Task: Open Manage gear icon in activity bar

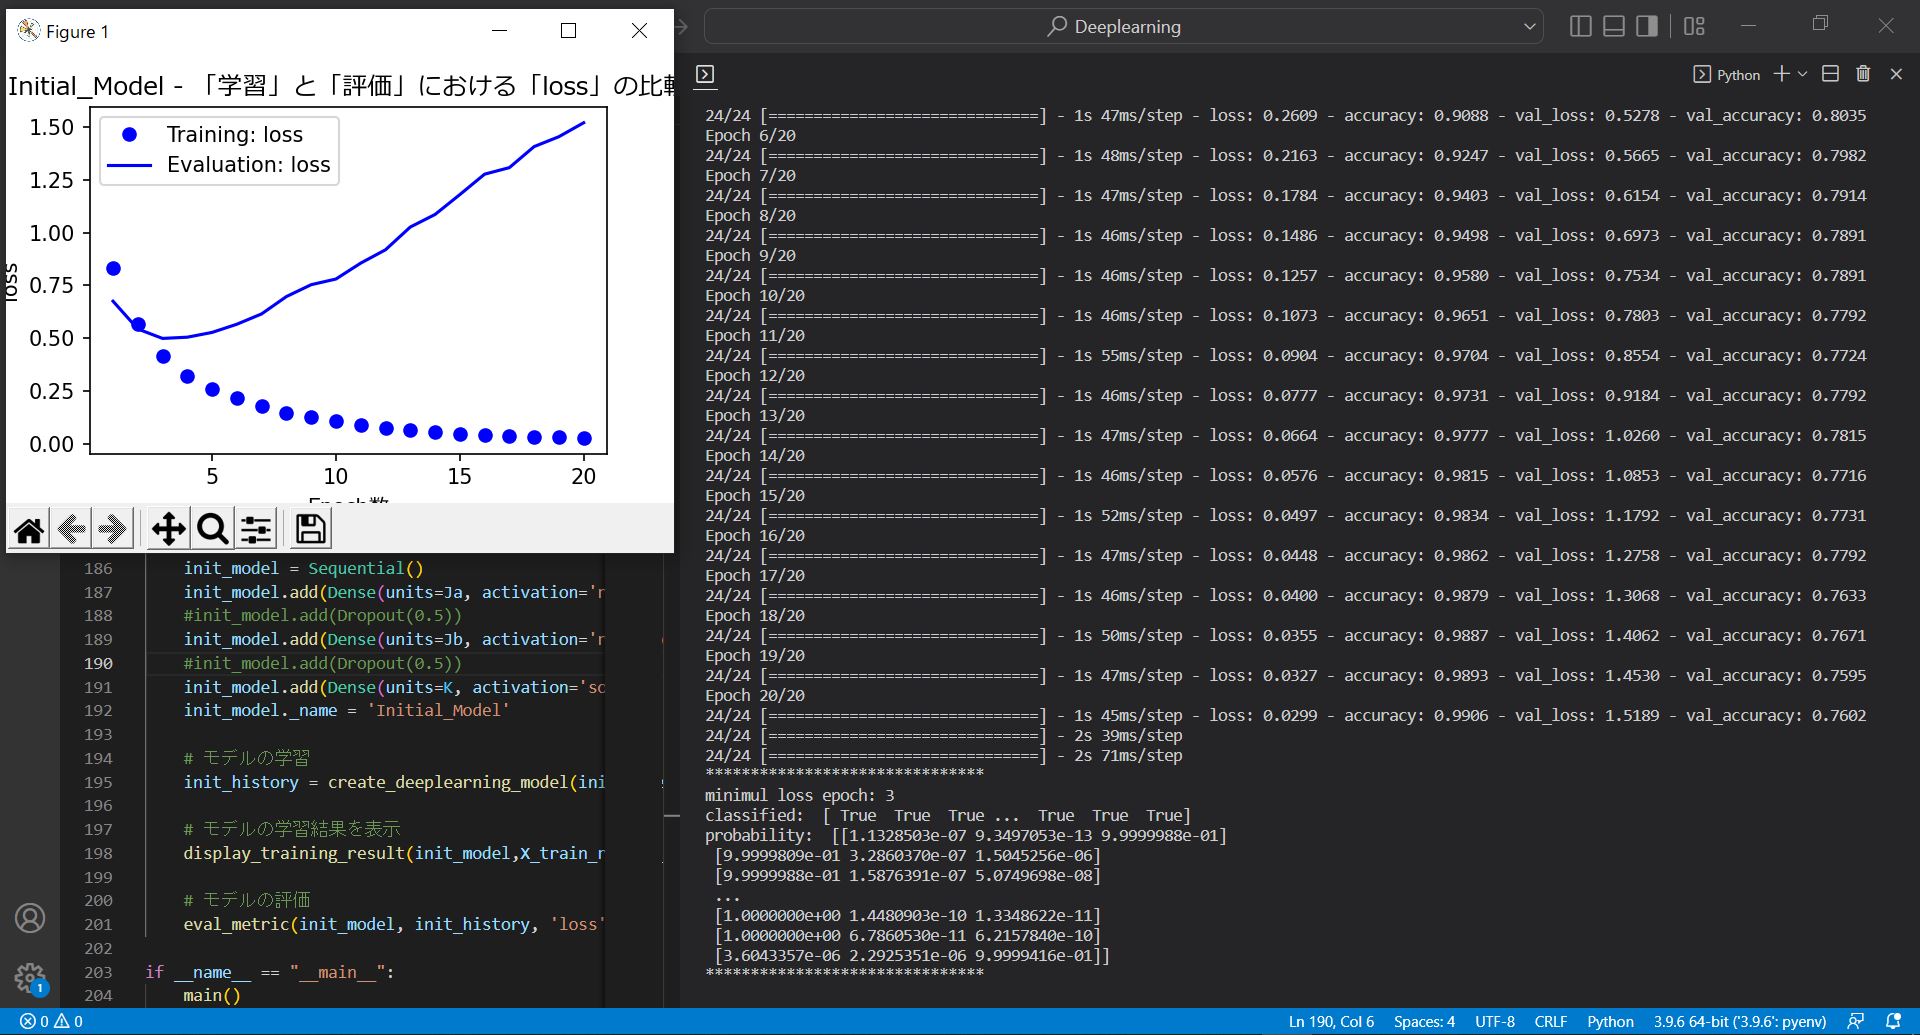Action: click(x=30, y=978)
